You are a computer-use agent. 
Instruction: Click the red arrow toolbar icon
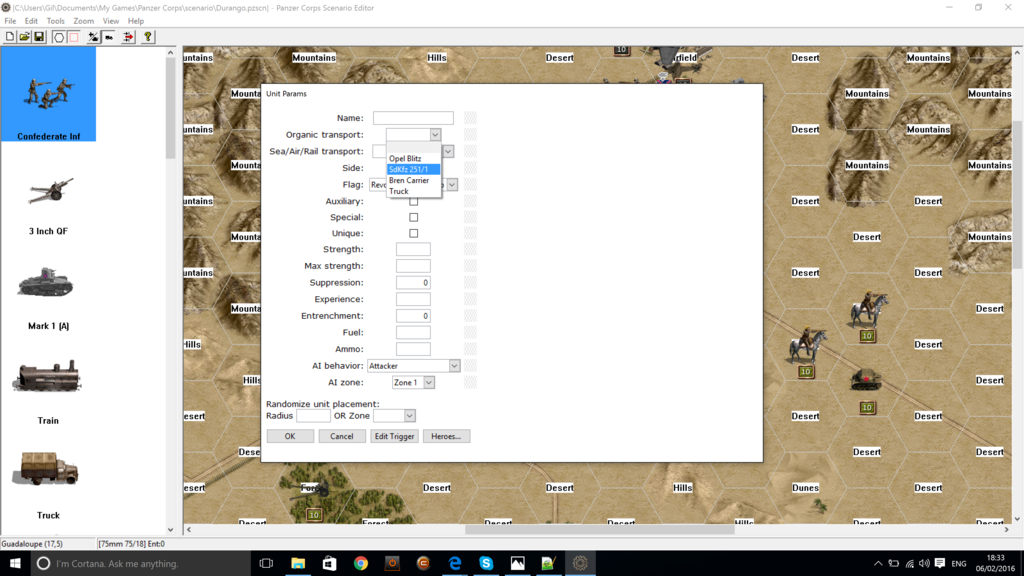128,37
